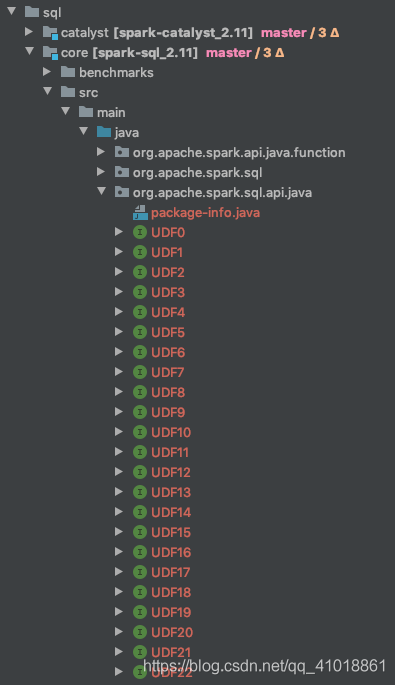The image size is (395, 685).
Task: Click the benchmarks folder icon
Action: coord(68,72)
